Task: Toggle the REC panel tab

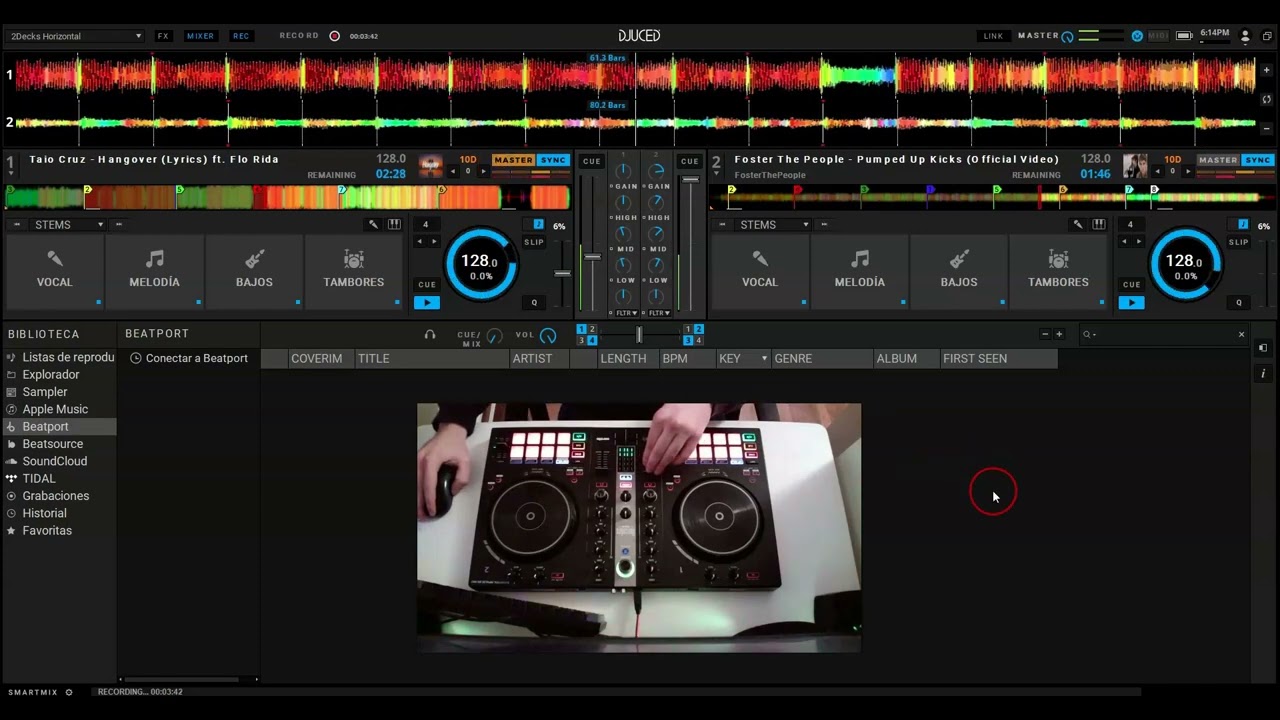Action: pyautogui.click(x=241, y=36)
